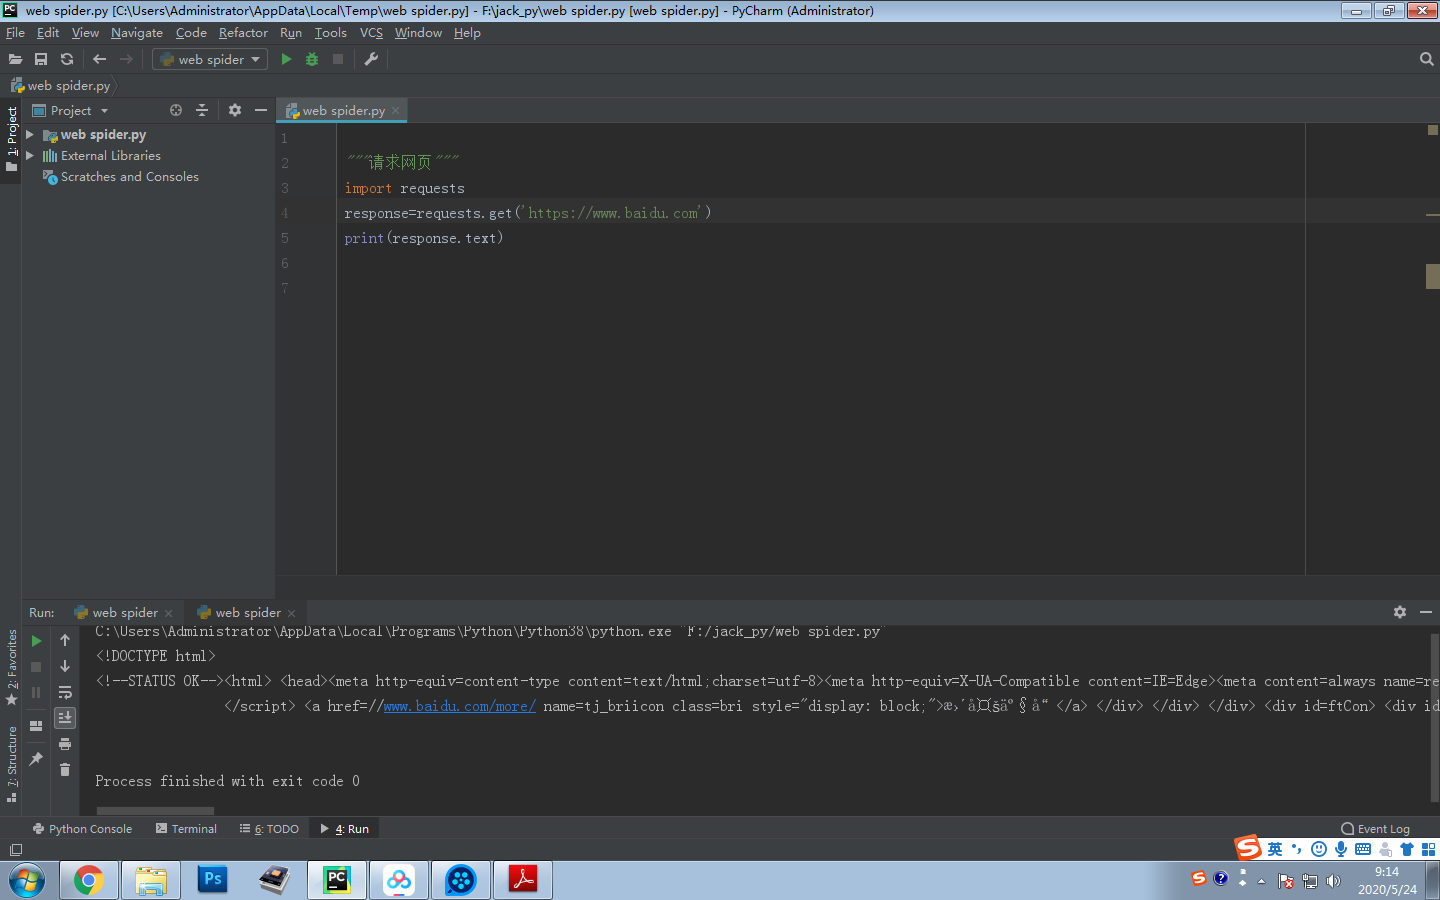Clear Run console with the trash icon
Screen dimensions: 1440x900
point(65,769)
